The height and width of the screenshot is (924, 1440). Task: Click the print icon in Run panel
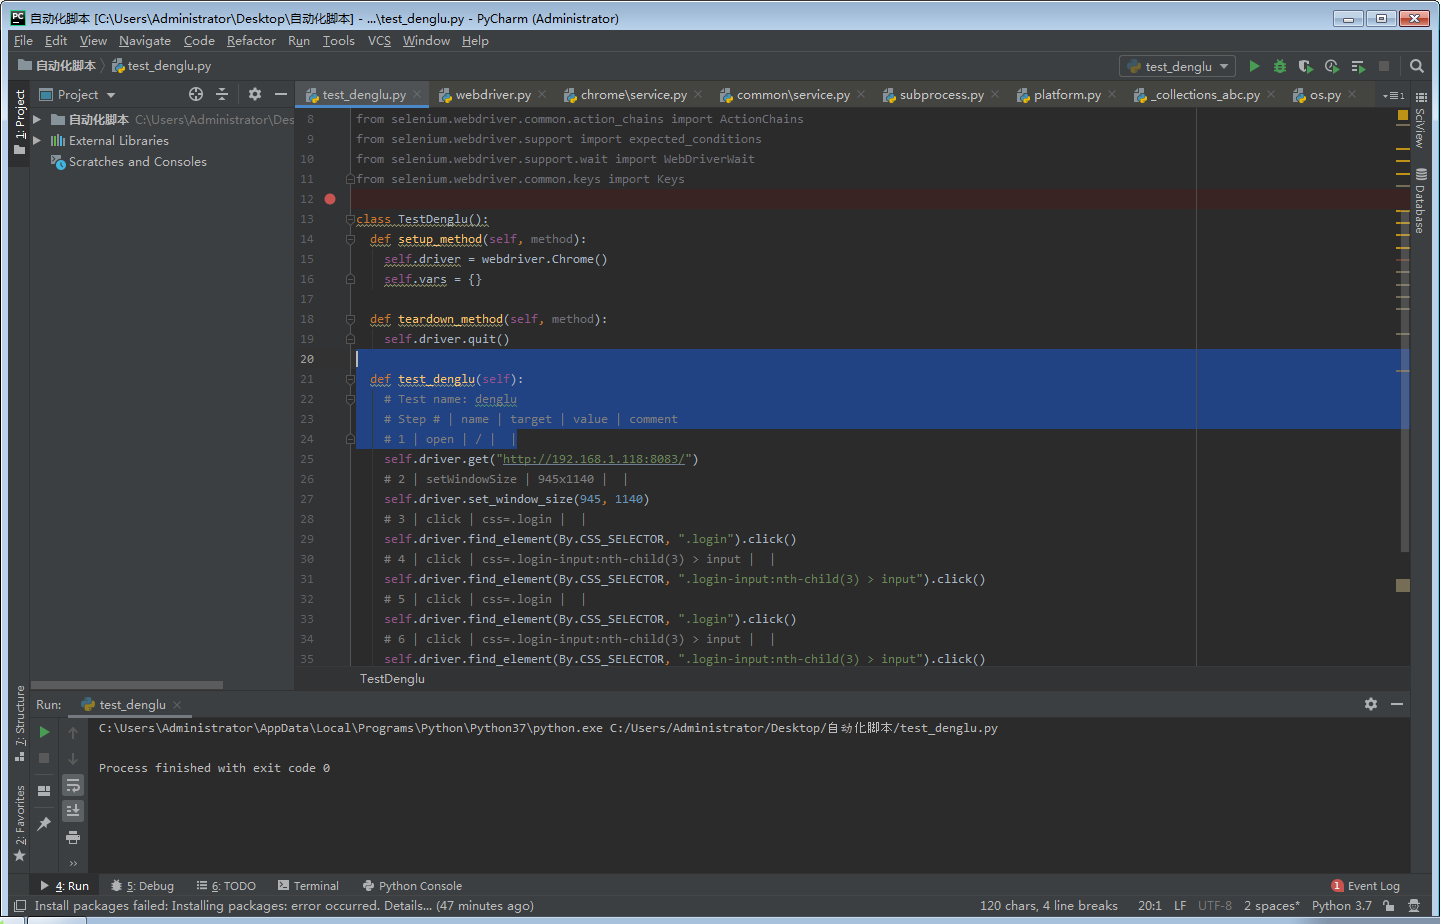(x=73, y=837)
